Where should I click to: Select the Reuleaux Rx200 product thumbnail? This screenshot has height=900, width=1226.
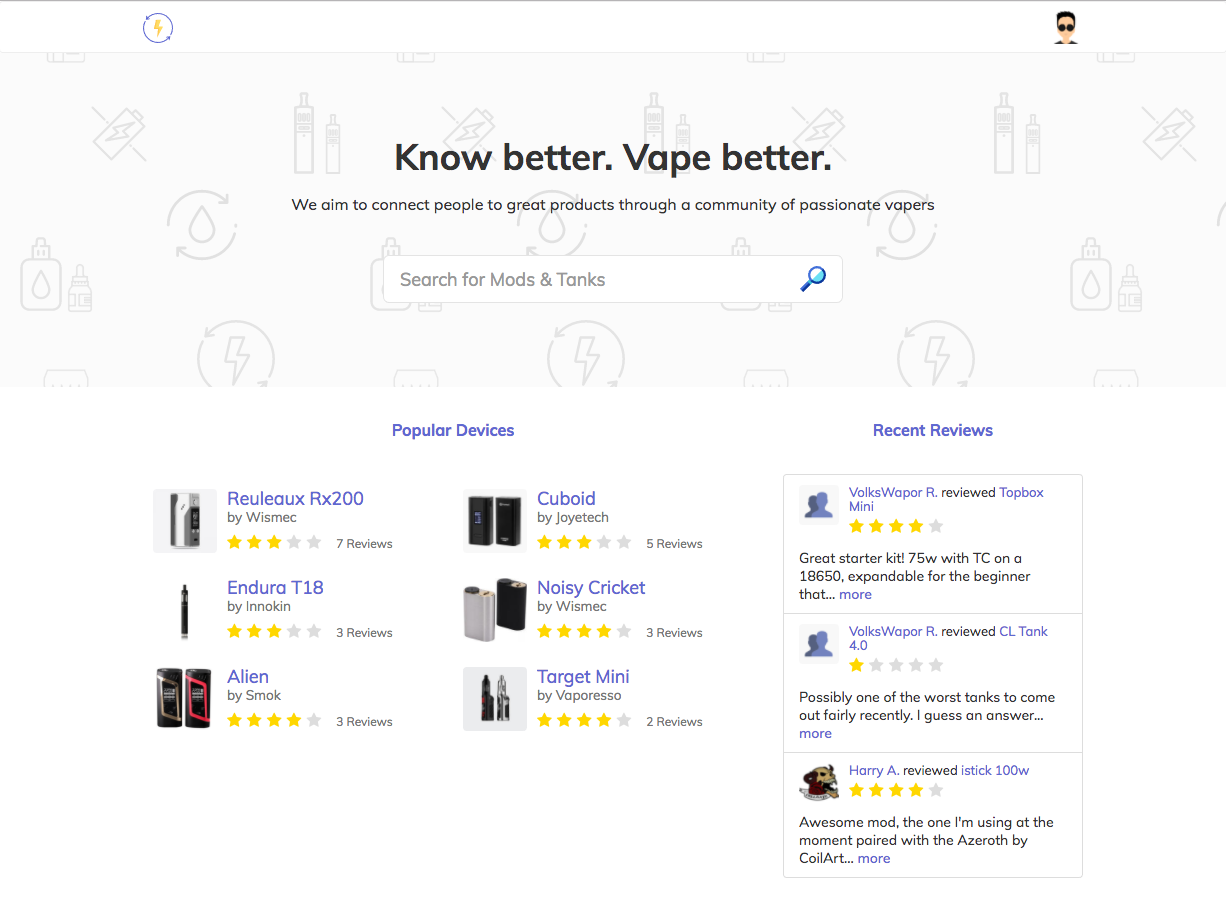point(184,520)
